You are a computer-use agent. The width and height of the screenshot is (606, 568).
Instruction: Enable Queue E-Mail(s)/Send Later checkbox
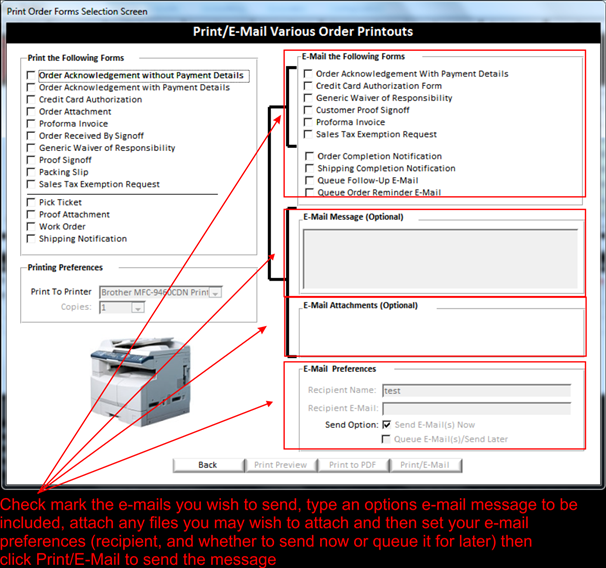pos(387,439)
